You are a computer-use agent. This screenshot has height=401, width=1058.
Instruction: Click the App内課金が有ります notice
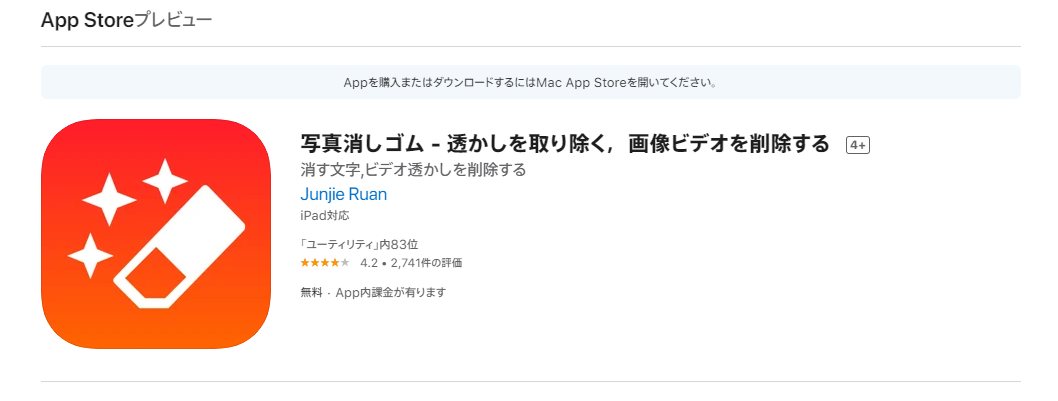click(x=390, y=292)
